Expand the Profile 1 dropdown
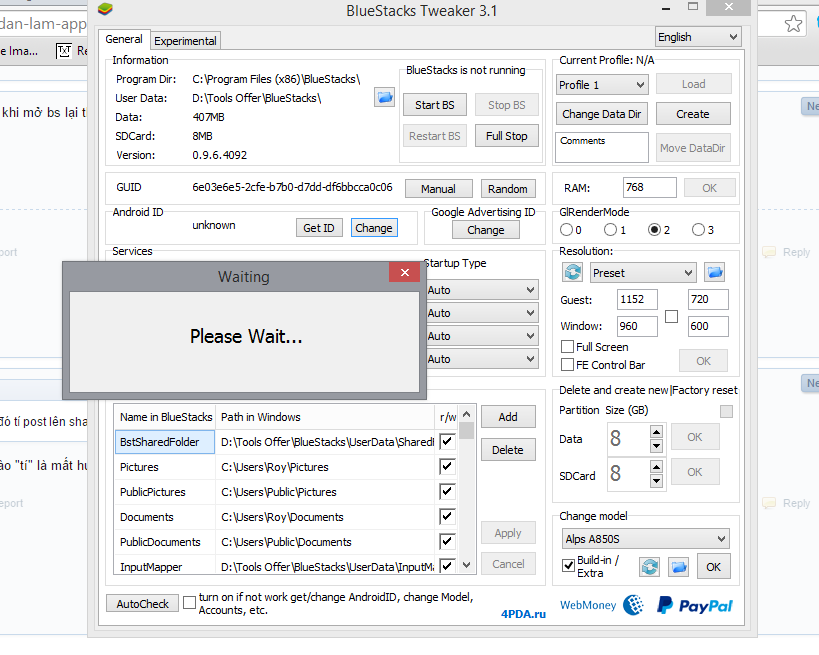 coord(602,85)
